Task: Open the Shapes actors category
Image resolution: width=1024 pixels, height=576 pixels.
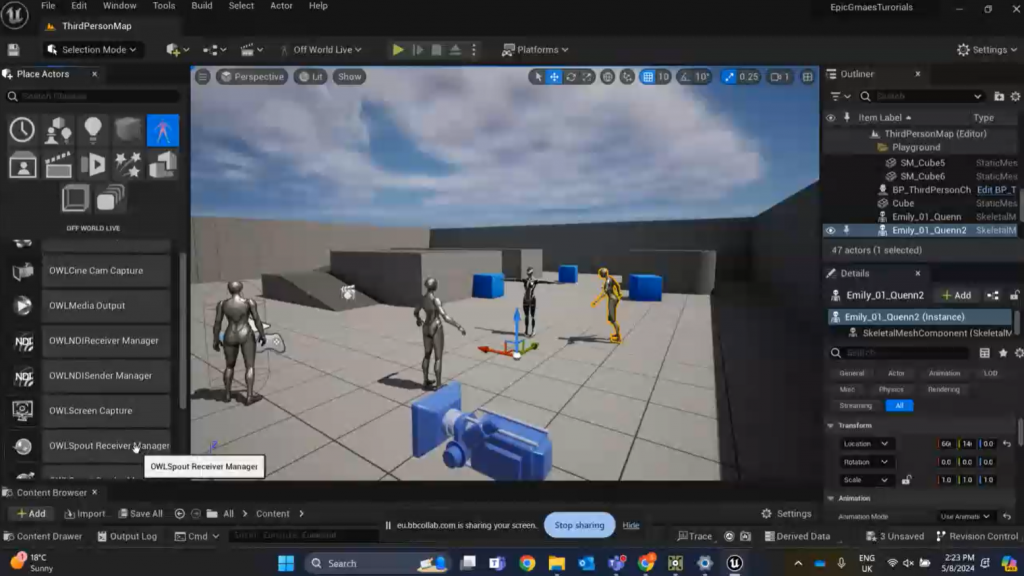Action: pyautogui.click(x=128, y=130)
